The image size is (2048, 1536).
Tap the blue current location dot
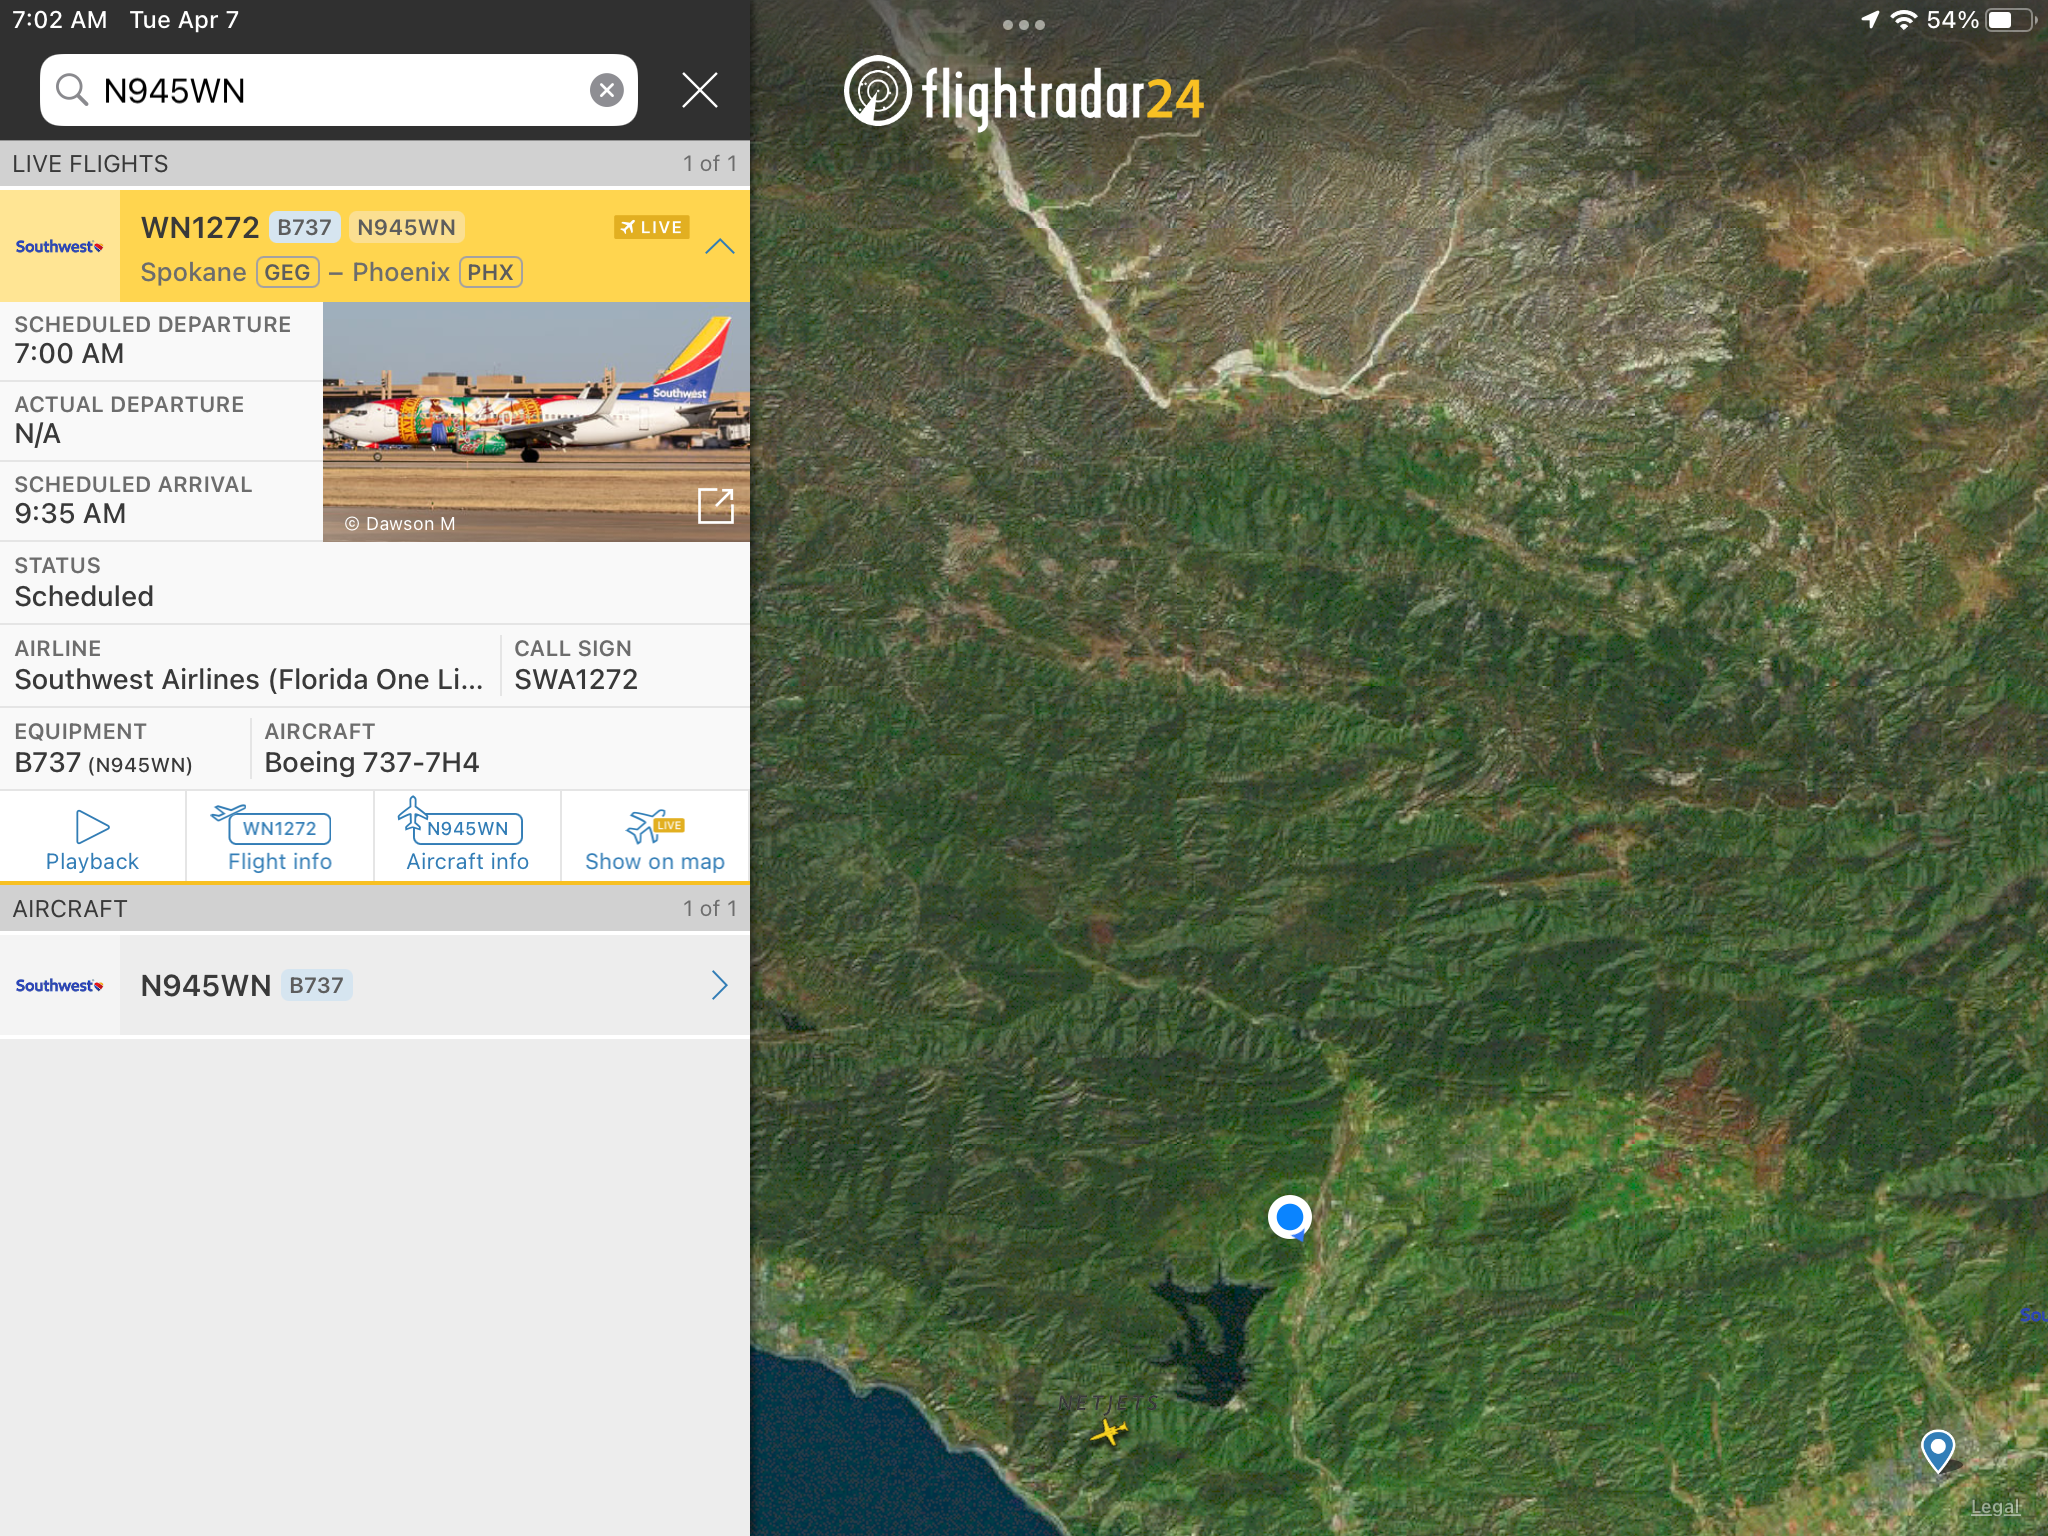click(x=1290, y=1217)
